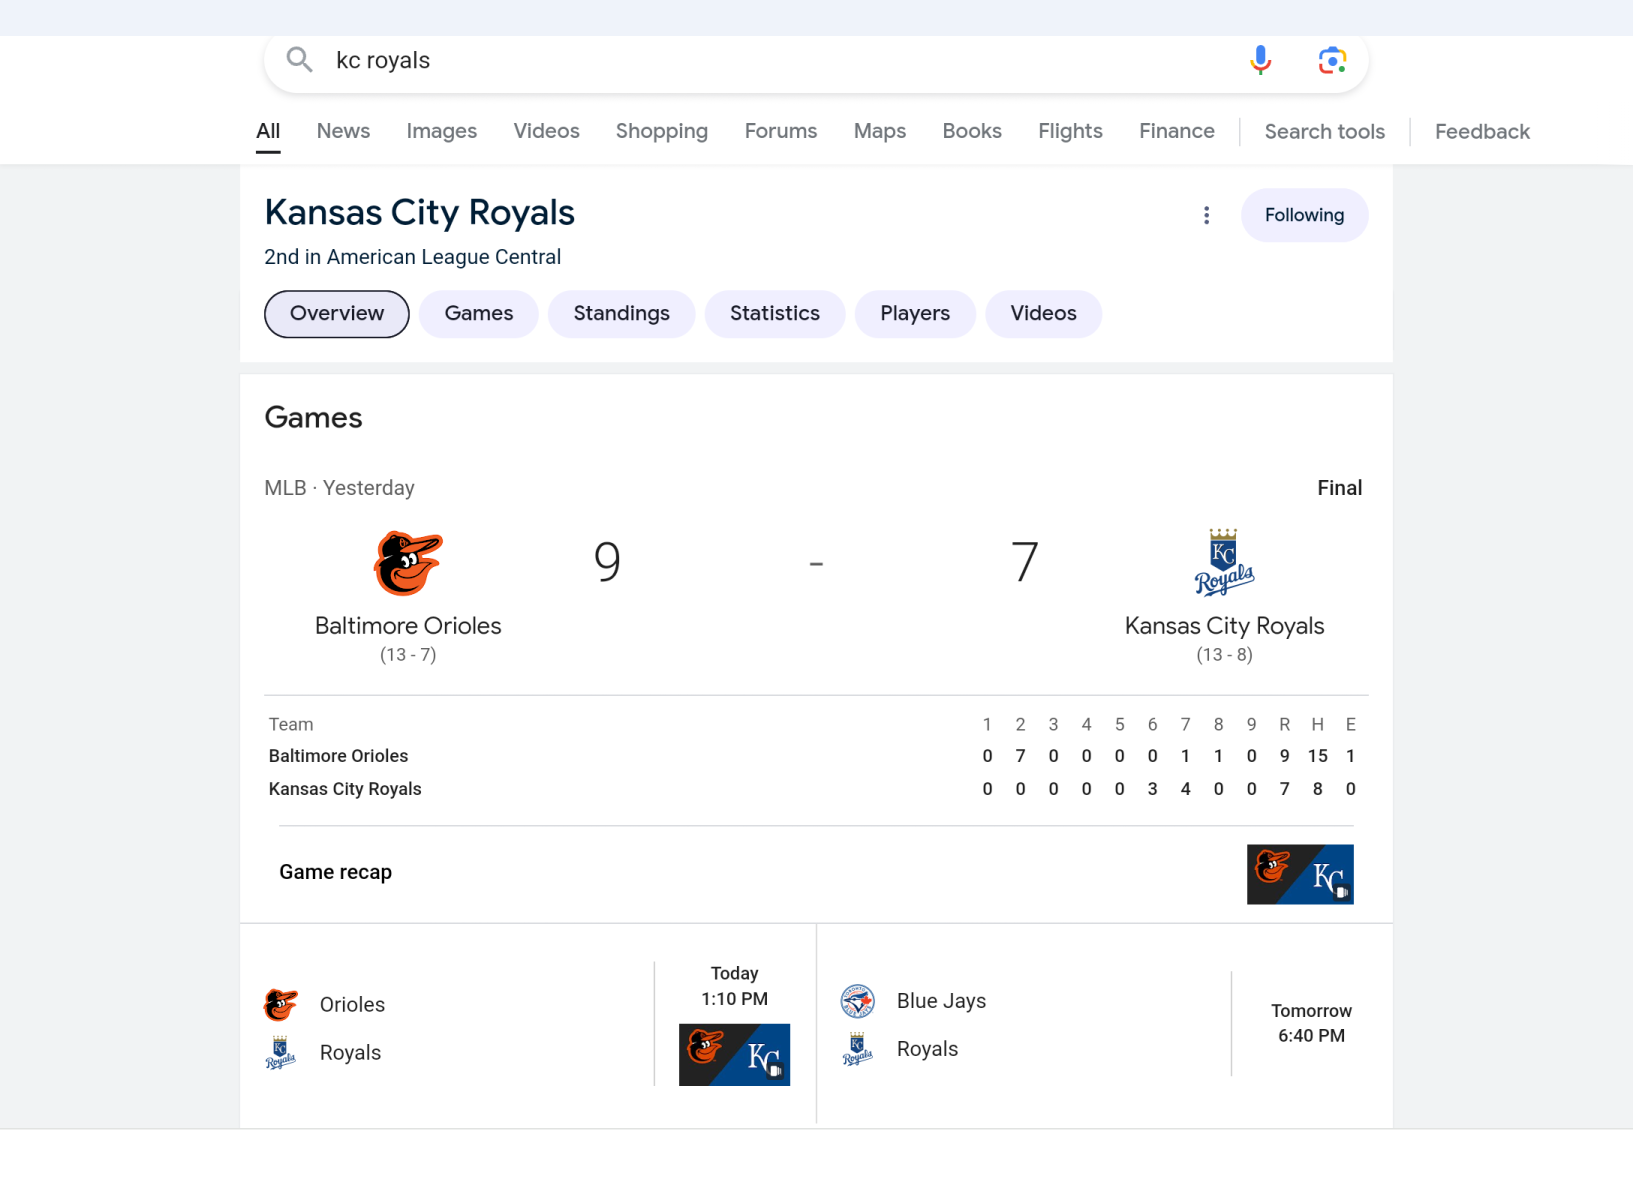
Task: Open the Statistics chip
Action: point(774,314)
